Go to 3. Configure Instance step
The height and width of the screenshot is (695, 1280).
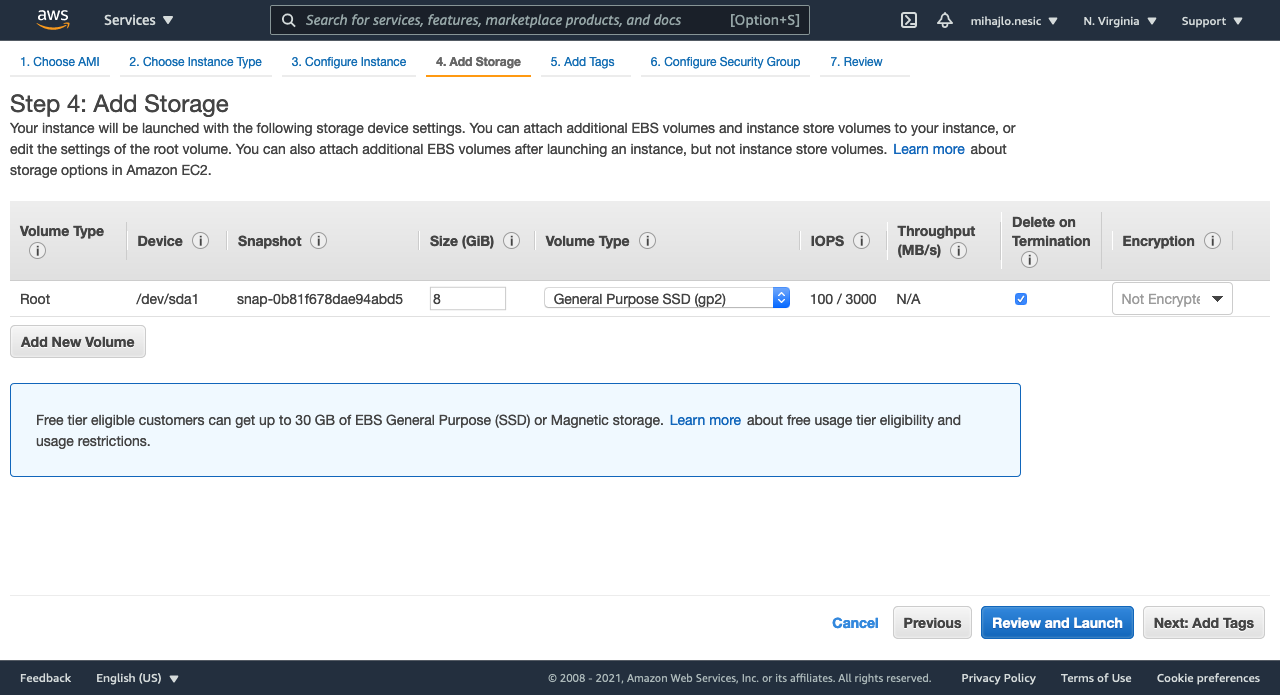[349, 62]
